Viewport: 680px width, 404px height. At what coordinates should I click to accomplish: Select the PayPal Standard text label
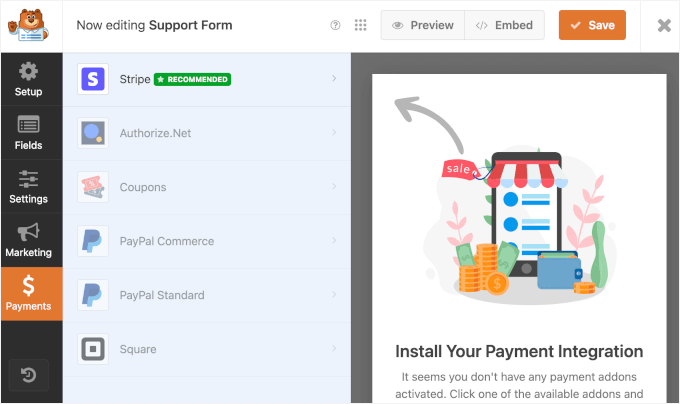pos(162,295)
